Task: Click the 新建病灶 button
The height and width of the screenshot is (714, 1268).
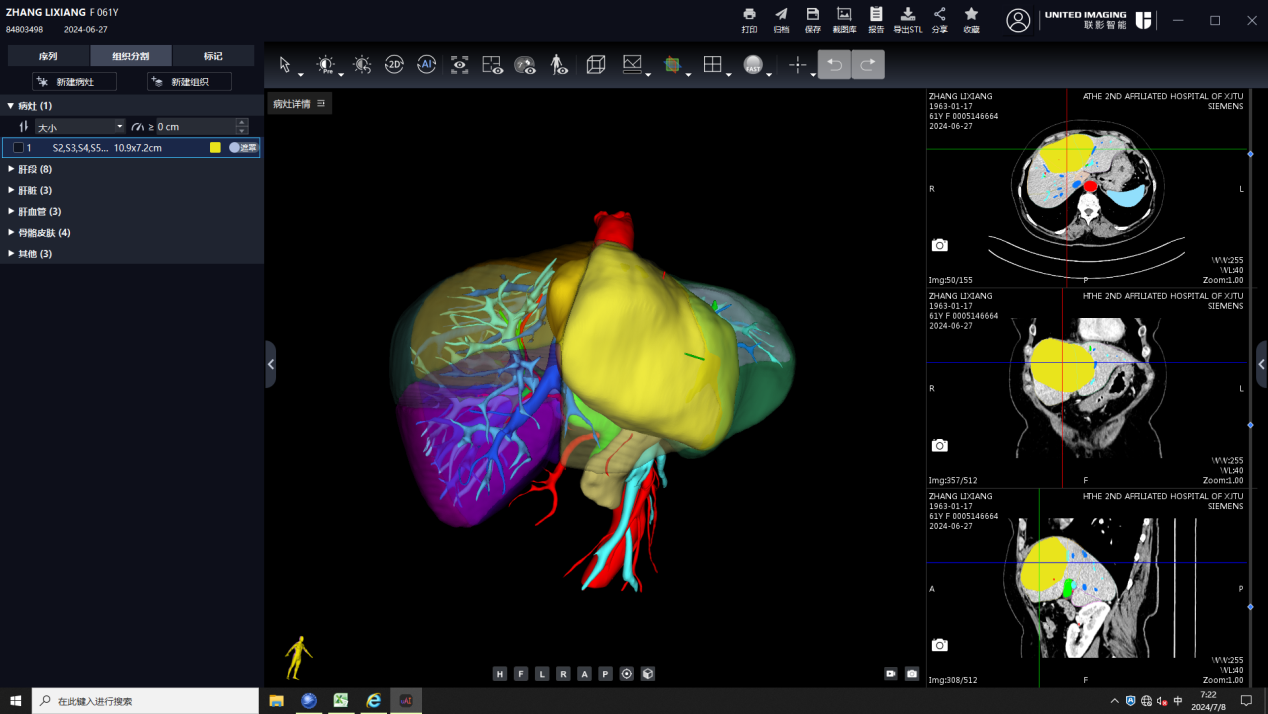Action: point(74,82)
